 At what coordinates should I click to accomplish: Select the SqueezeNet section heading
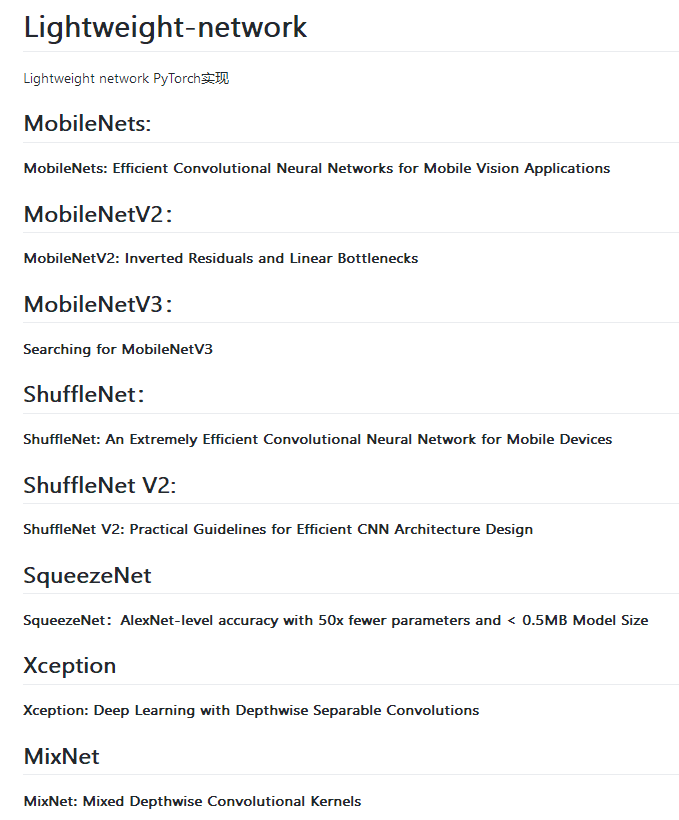87,575
